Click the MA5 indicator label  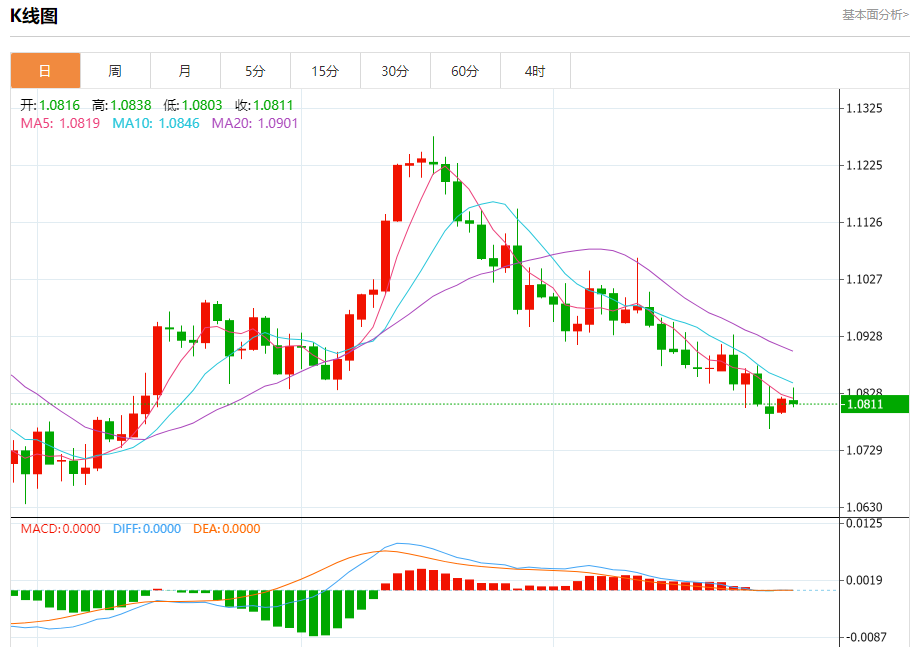pyautogui.click(x=60, y=123)
